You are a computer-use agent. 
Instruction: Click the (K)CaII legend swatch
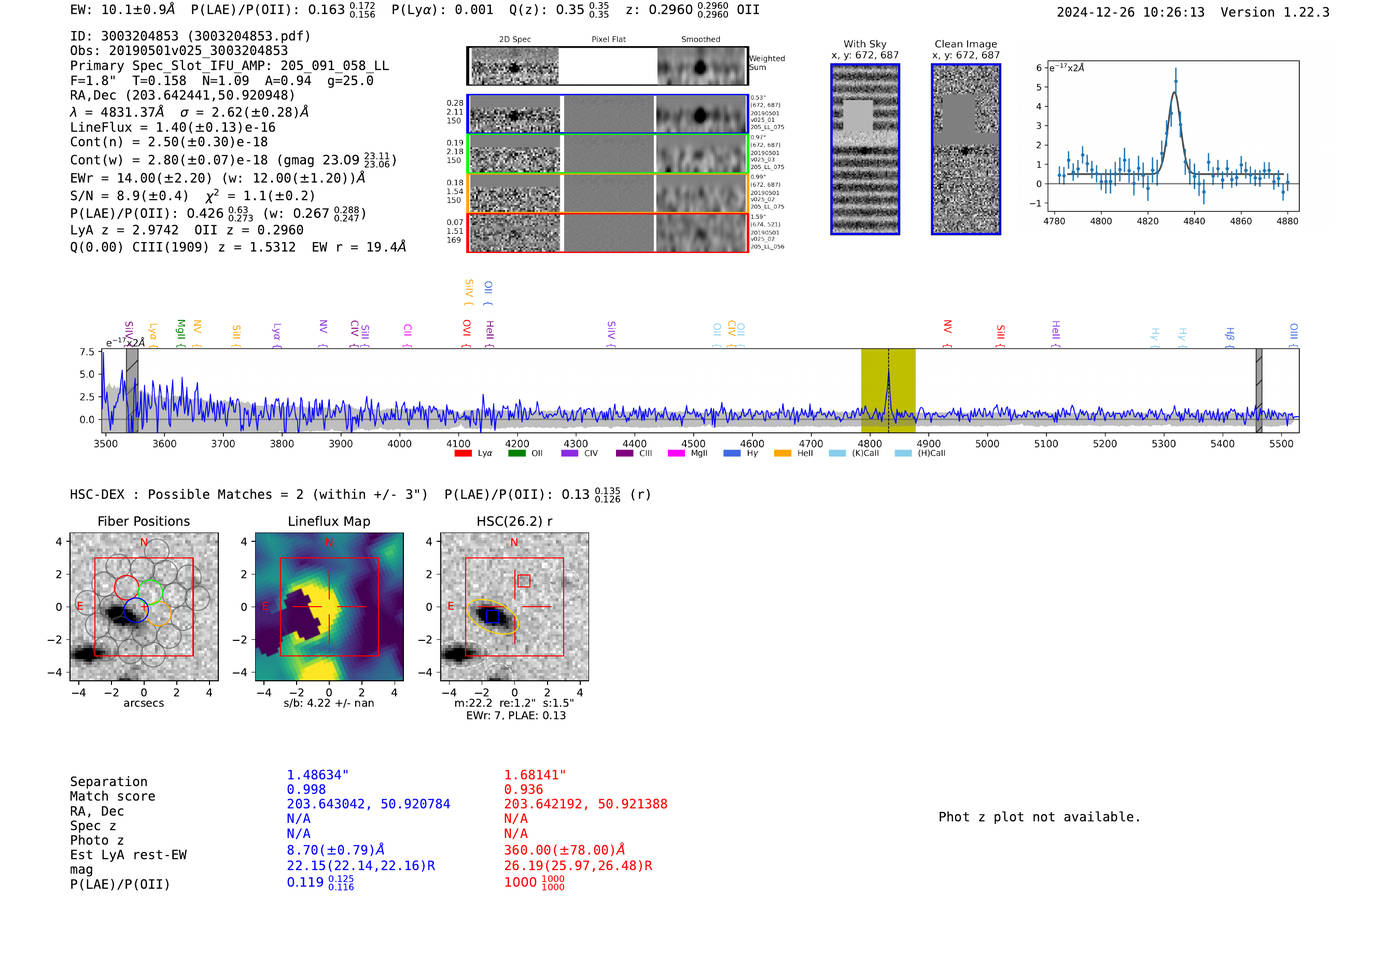point(837,454)
